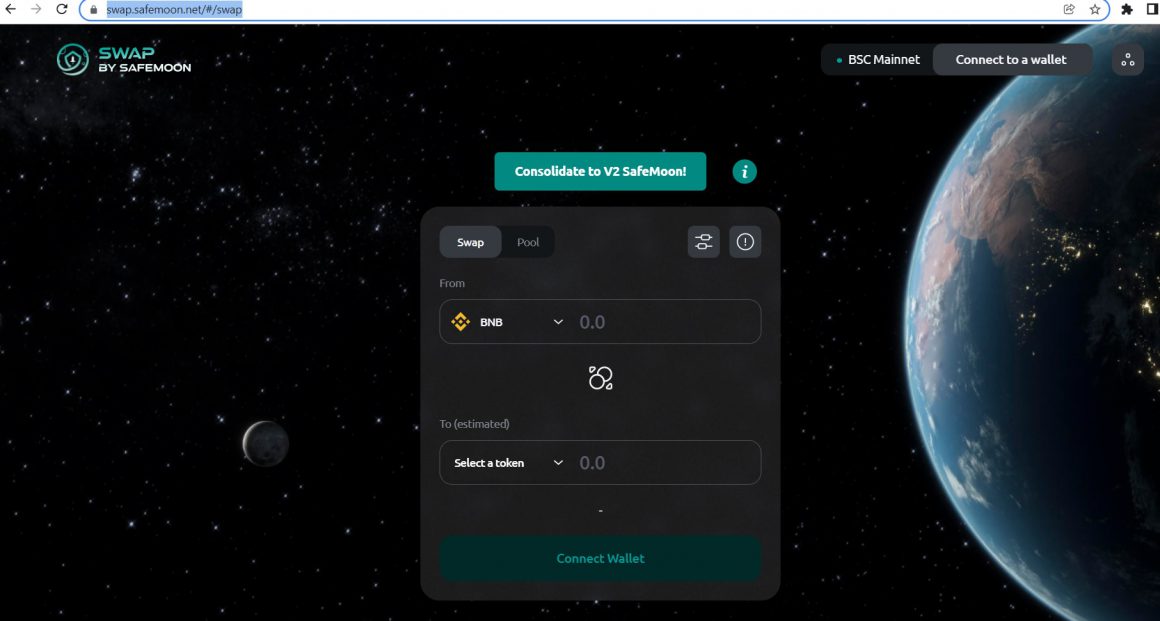Click Connect Wallet at bottom of card

[600, 558]
